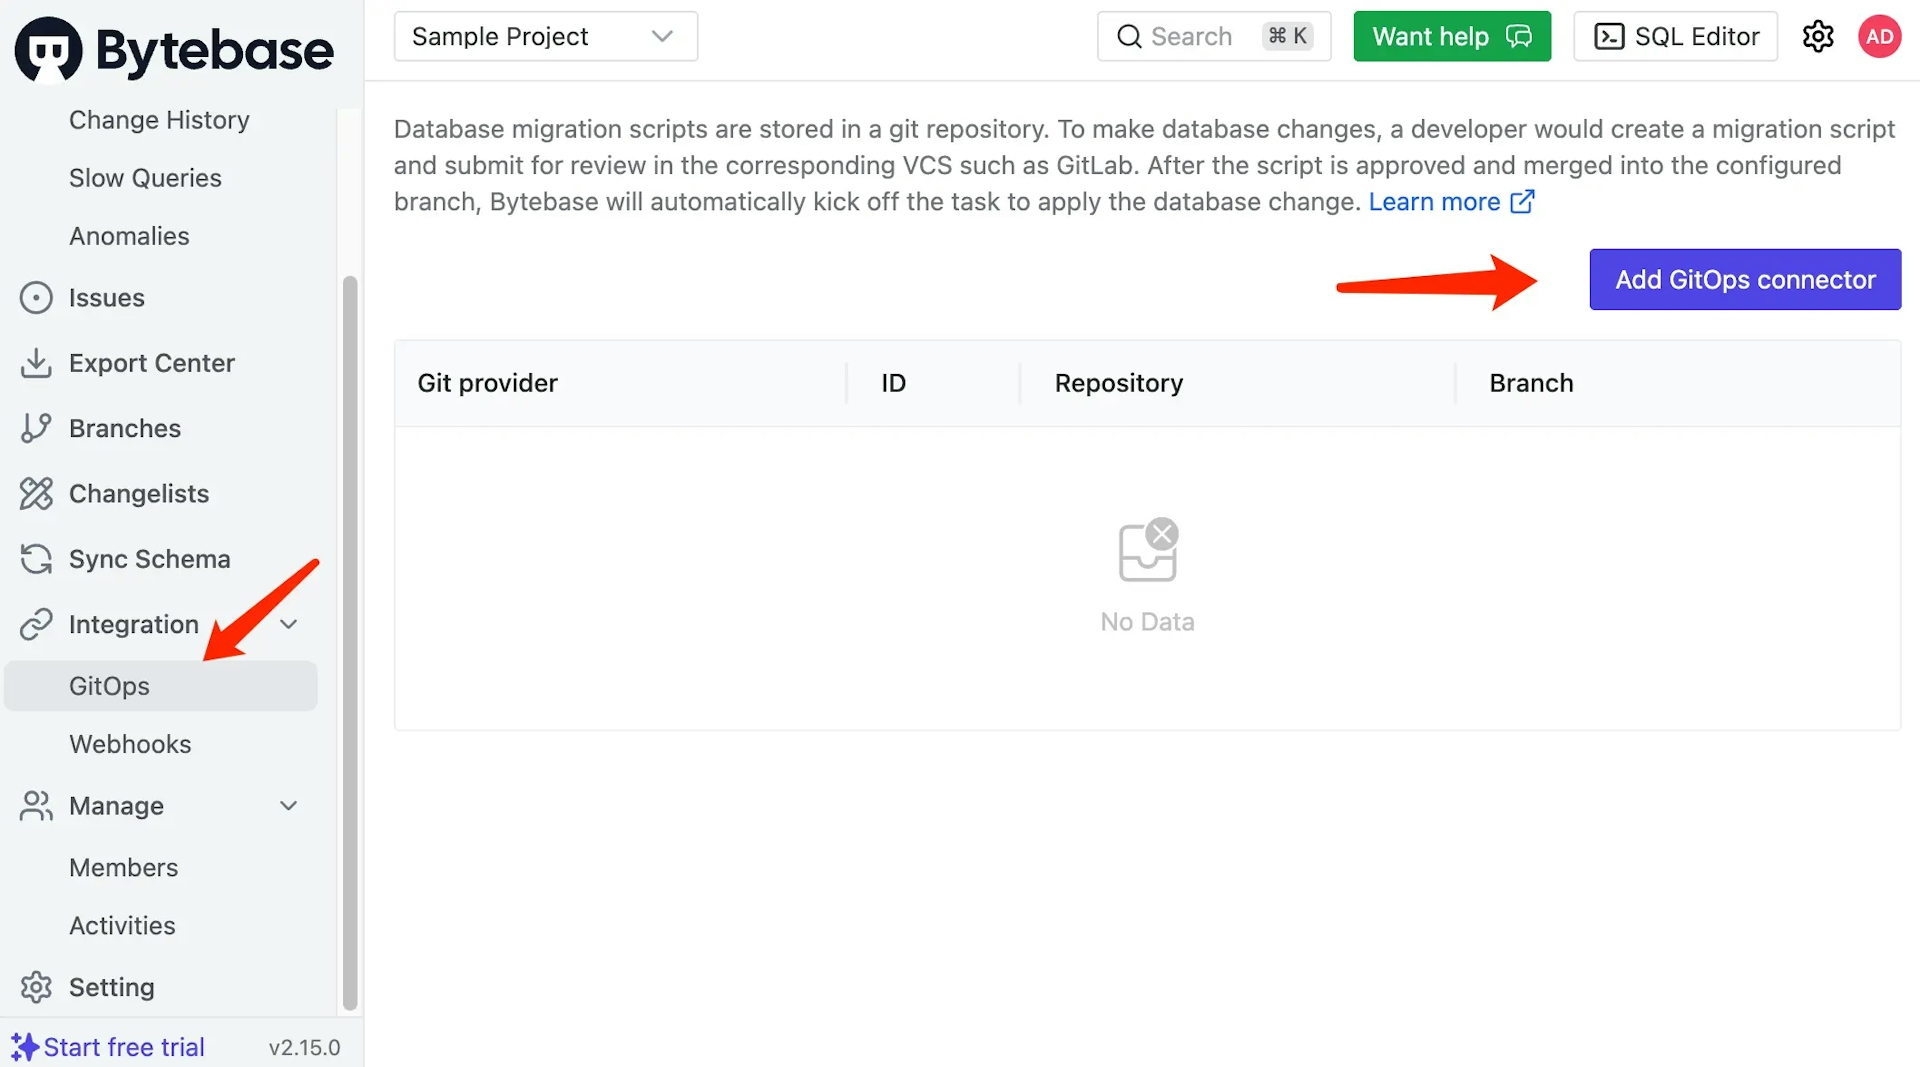Click Add GitOps connector button
Image resolution: width=1920 pixels, height=1067 pixels.
coord(1745,279)
